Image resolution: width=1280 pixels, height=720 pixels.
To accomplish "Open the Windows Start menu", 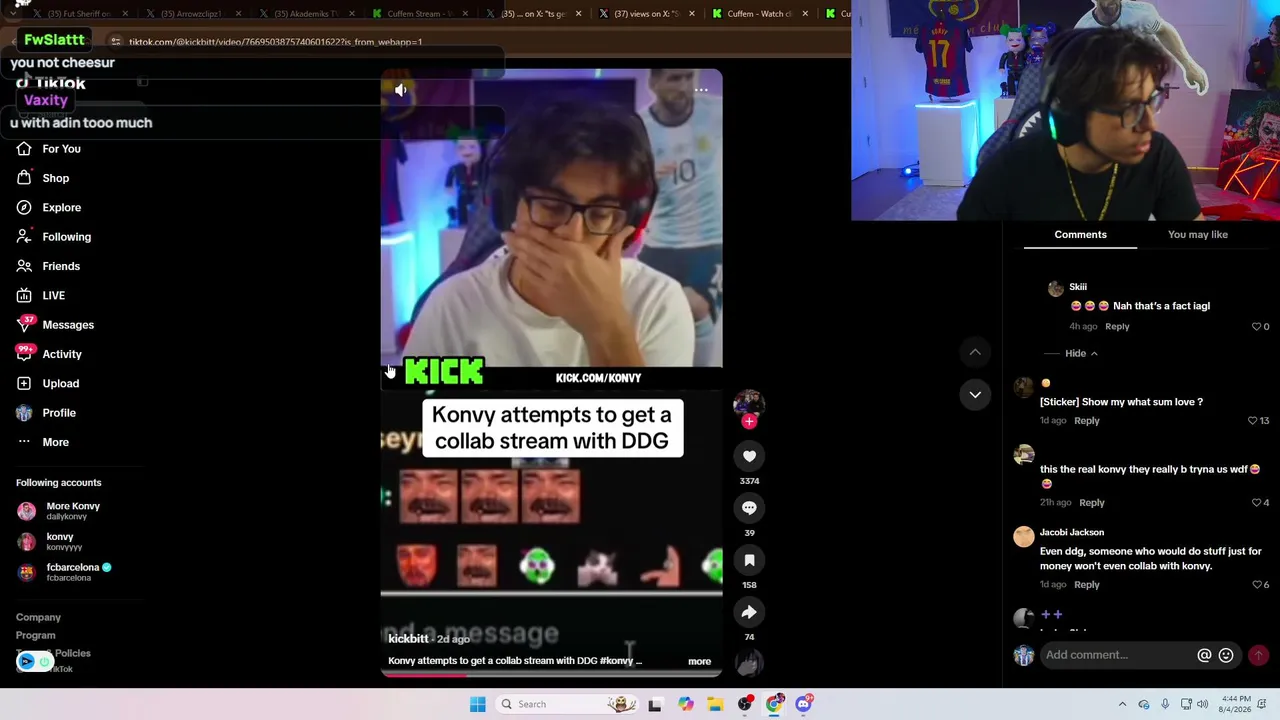I will tap(478, 704).
